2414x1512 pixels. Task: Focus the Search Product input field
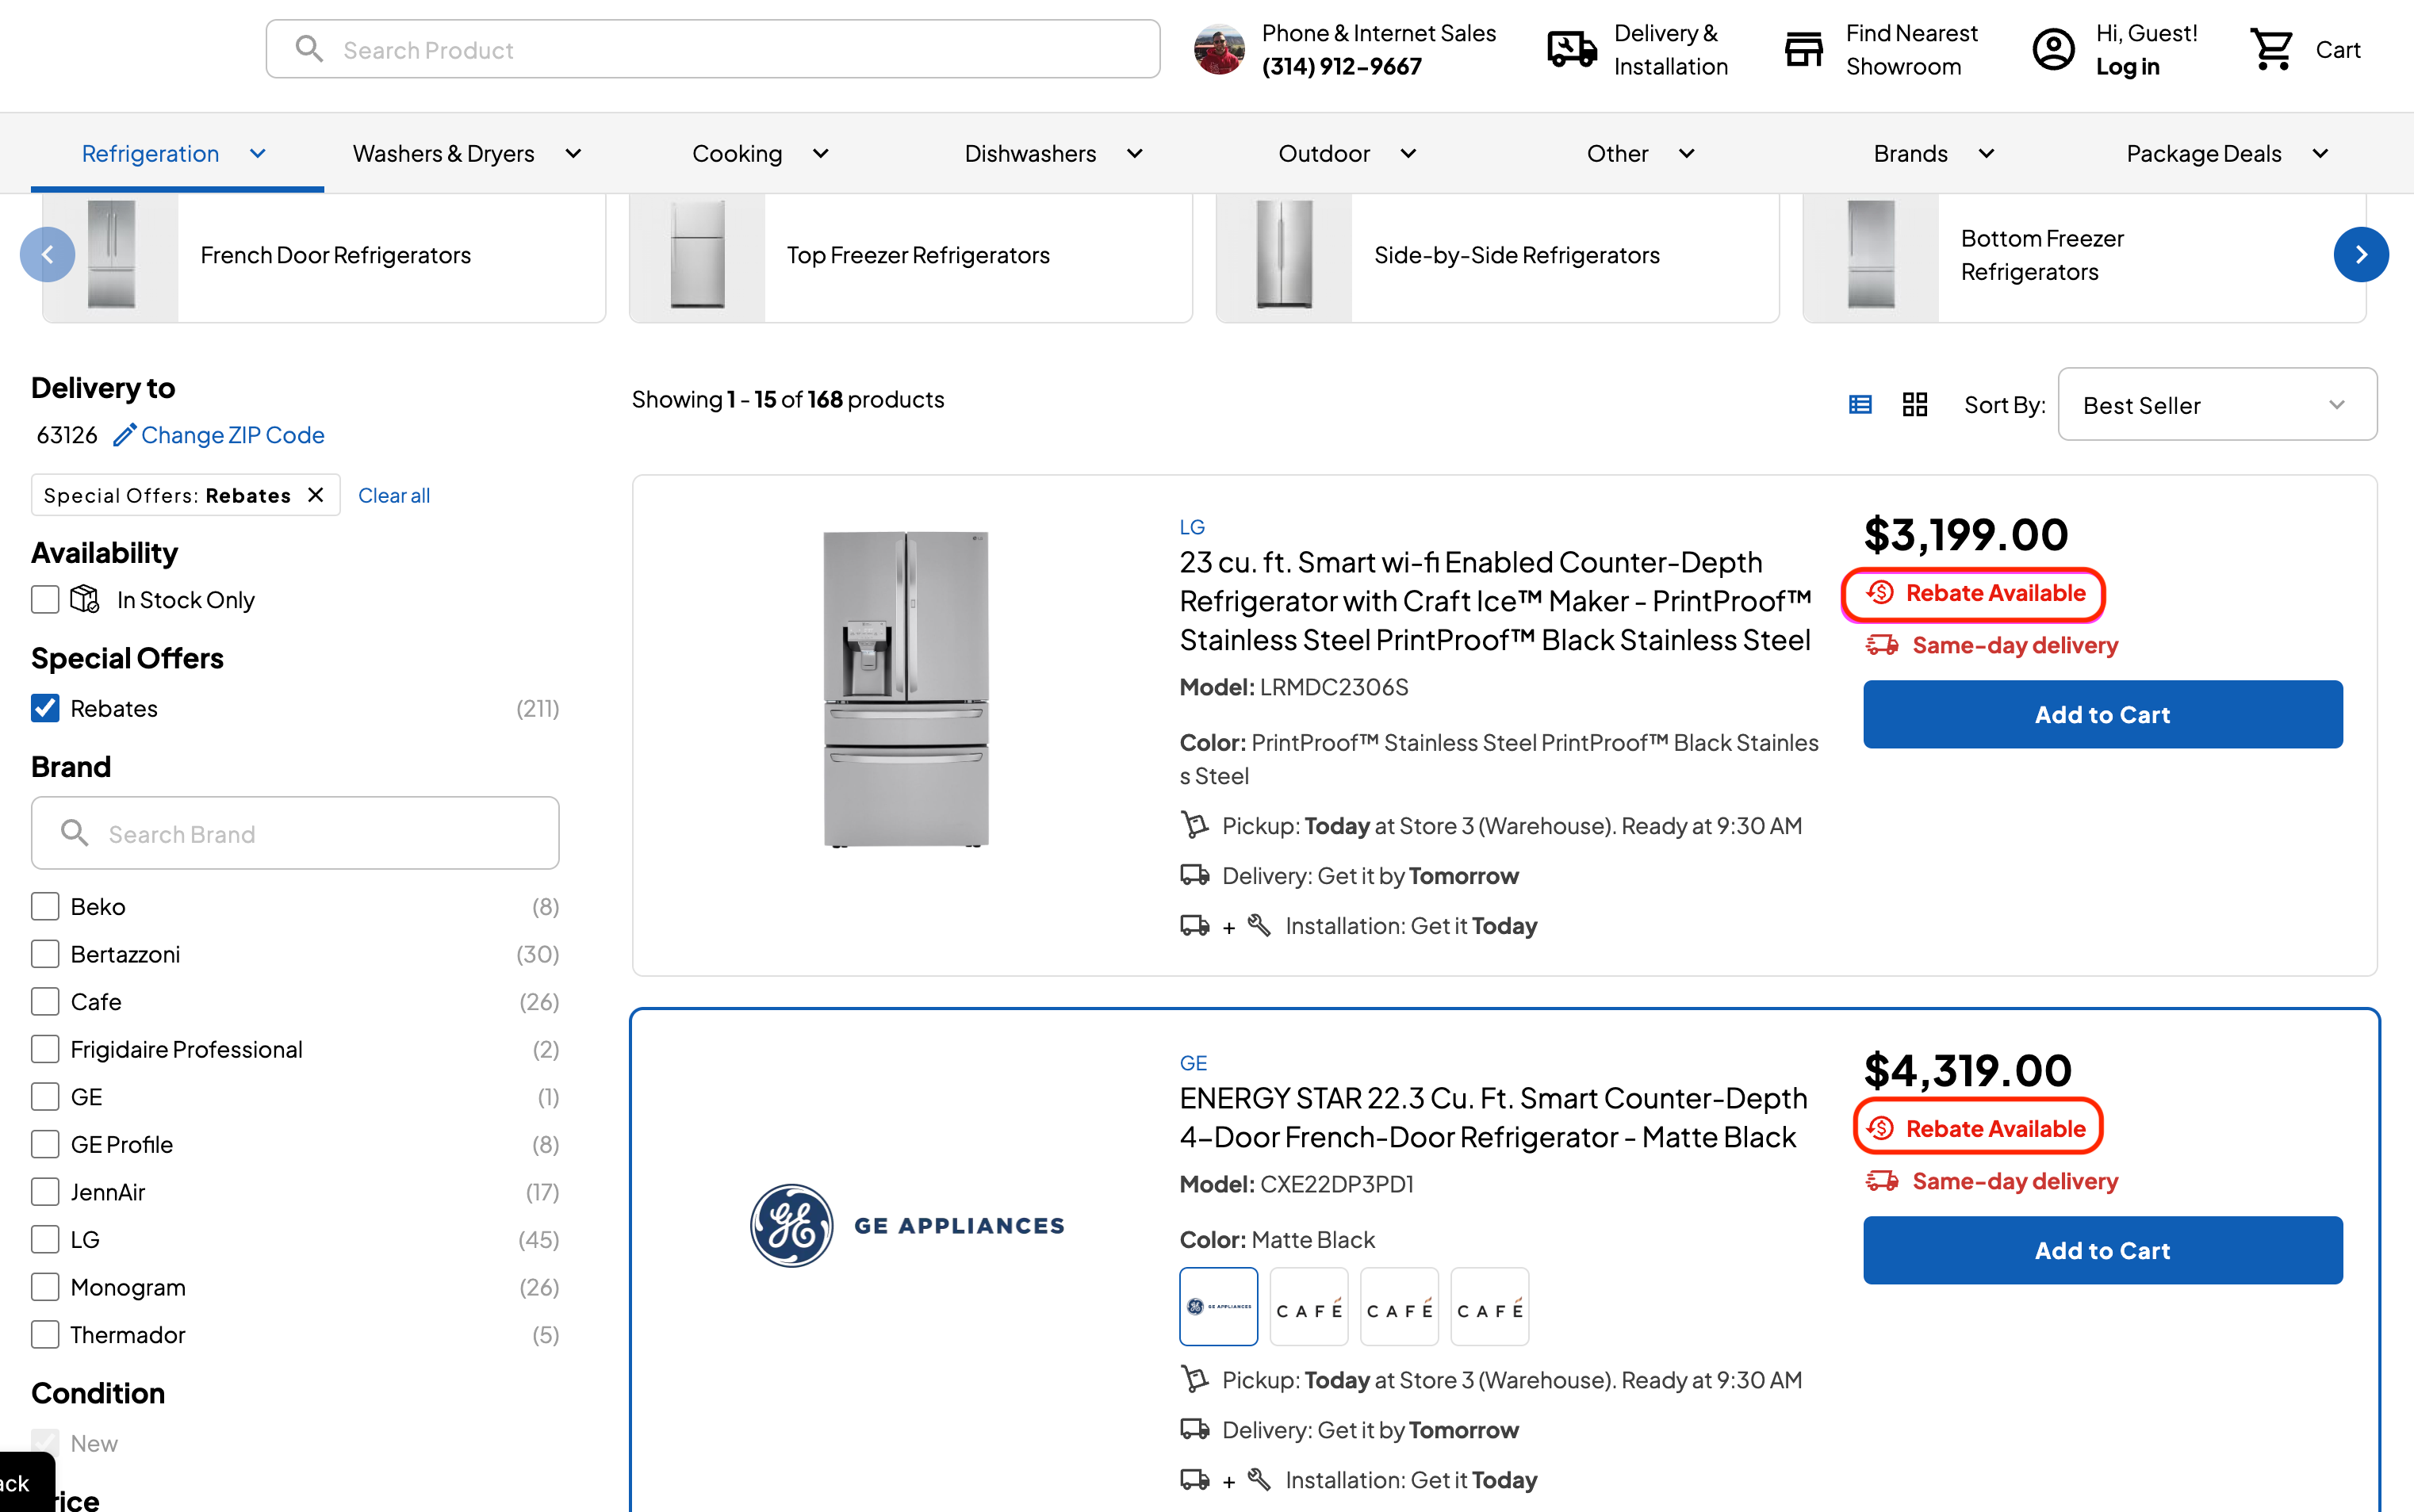(713, 49)
